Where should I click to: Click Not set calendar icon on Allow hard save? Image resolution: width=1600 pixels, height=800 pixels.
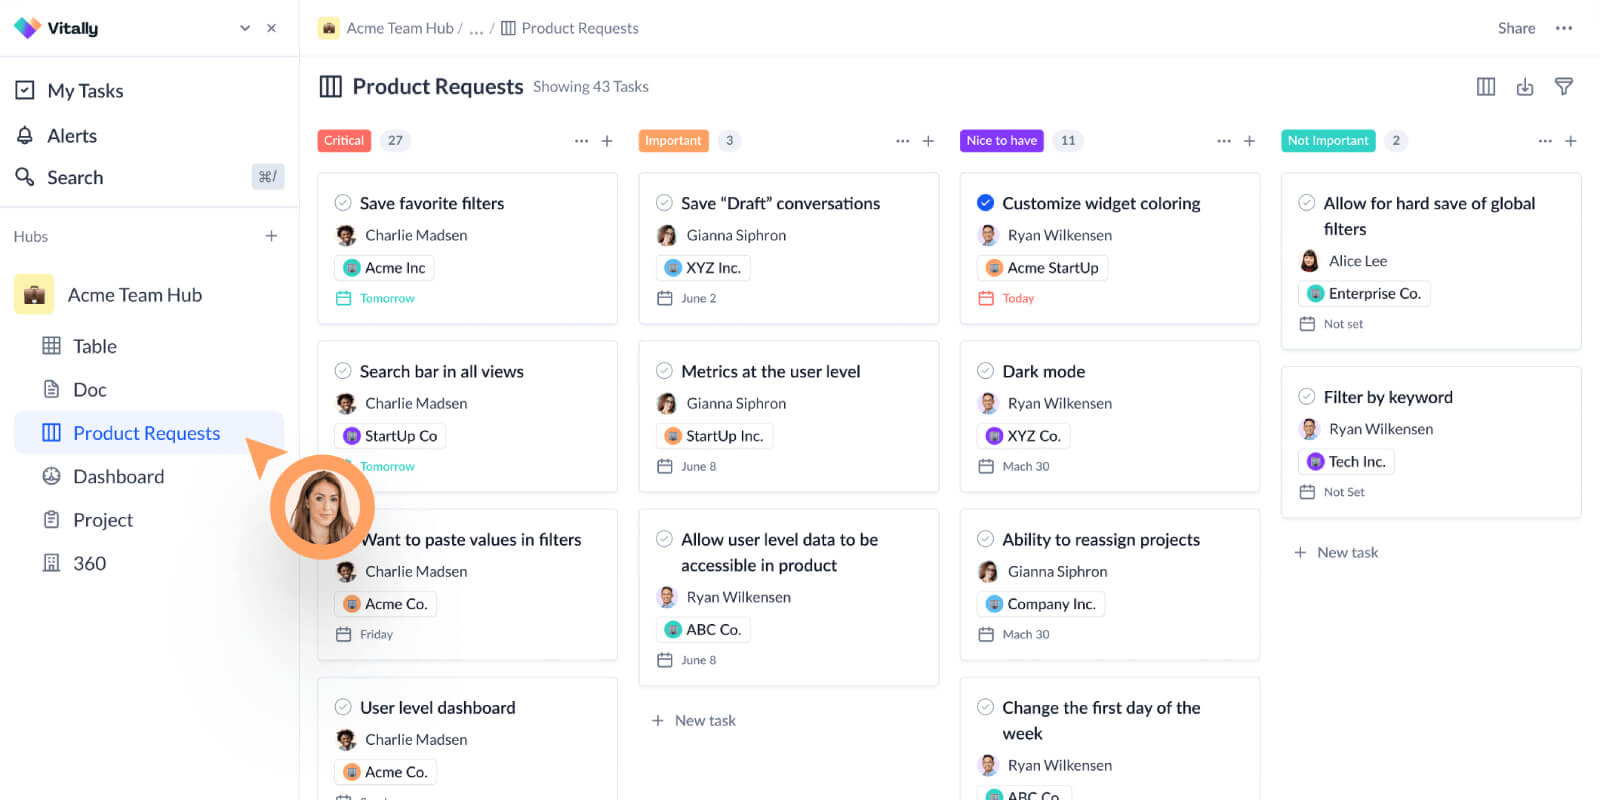click(x=1307, y=324)
